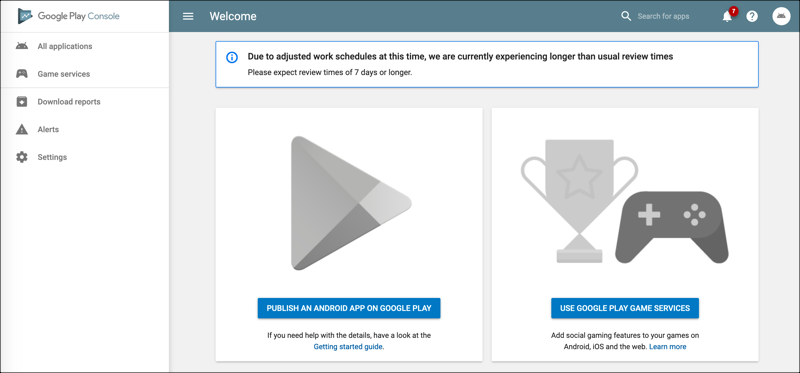Viewport: 800px width, 373px height.
Task: Click Use Google Play Game Services button
Action: pos(625,308)
